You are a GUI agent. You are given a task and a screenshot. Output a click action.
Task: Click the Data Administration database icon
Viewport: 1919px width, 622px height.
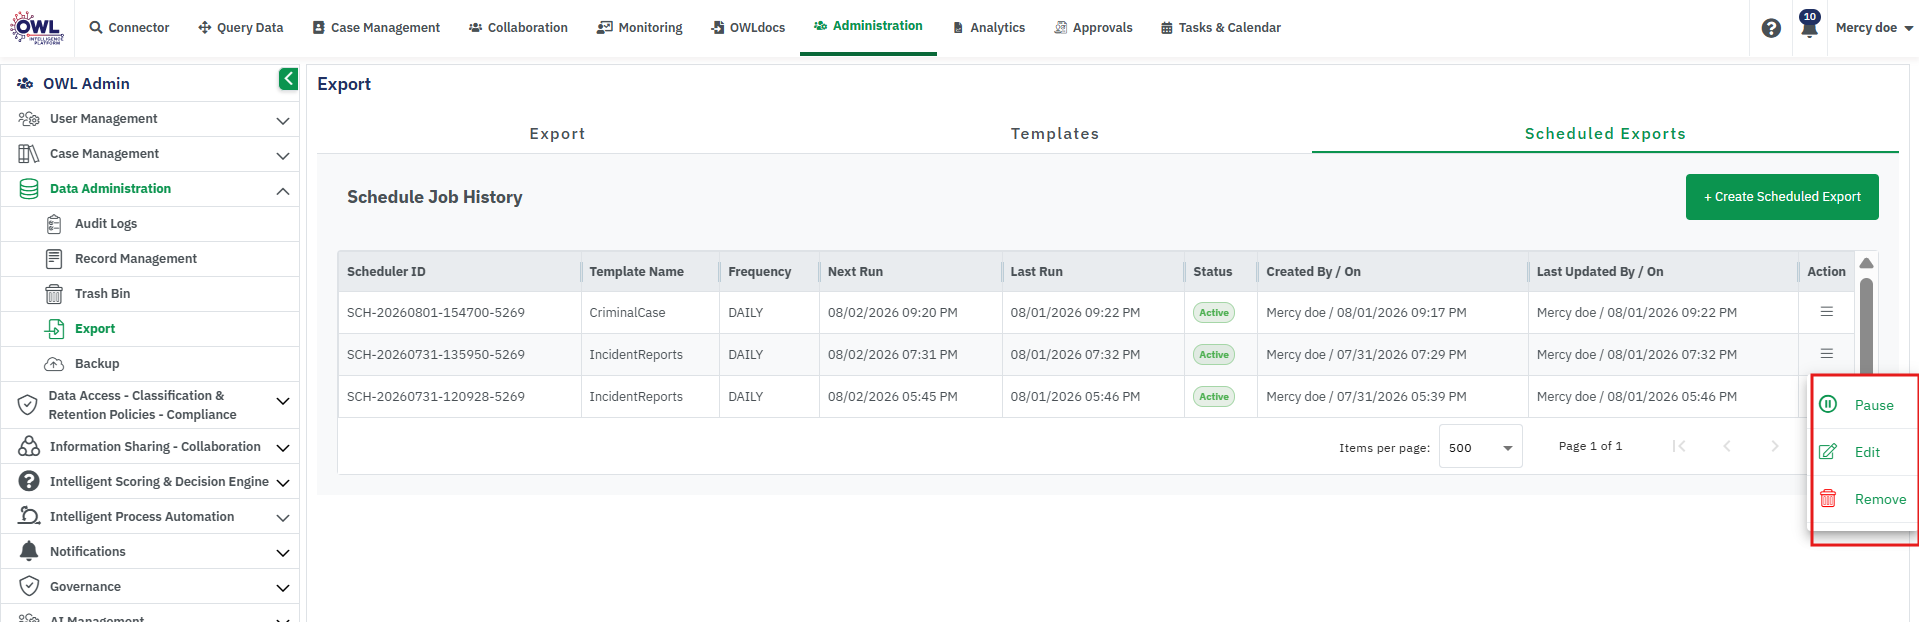[29, 189]
